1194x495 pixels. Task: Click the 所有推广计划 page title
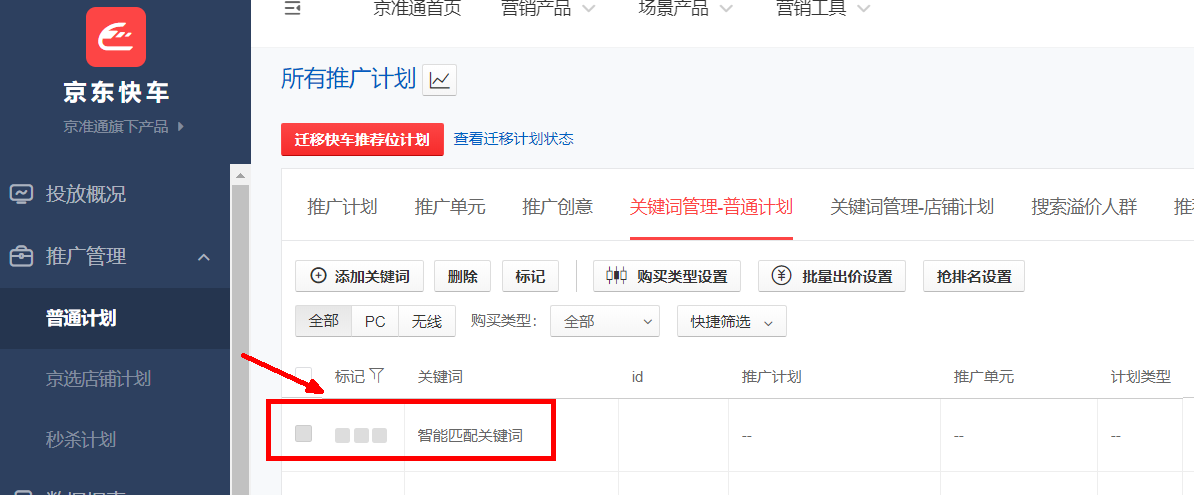point(348,78)
